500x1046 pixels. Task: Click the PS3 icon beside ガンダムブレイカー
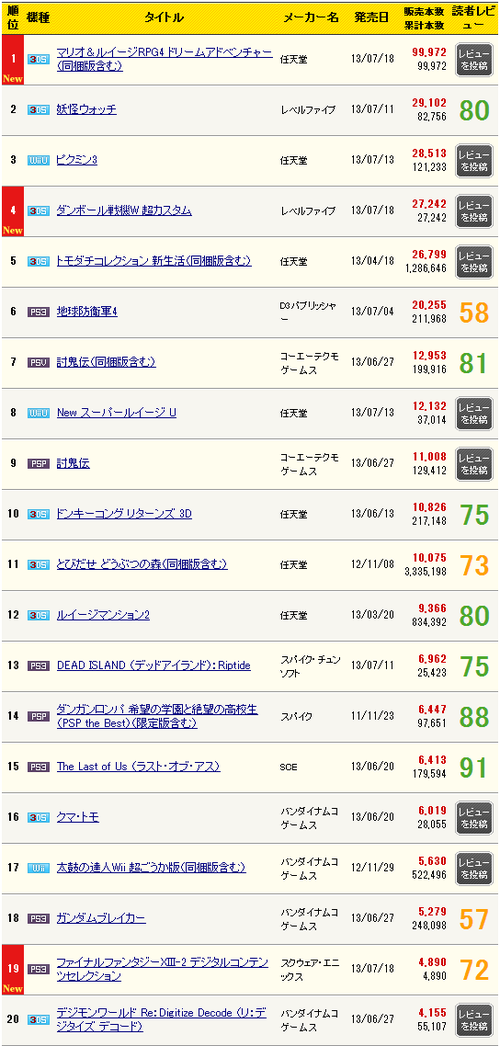(x=38, y=919)
